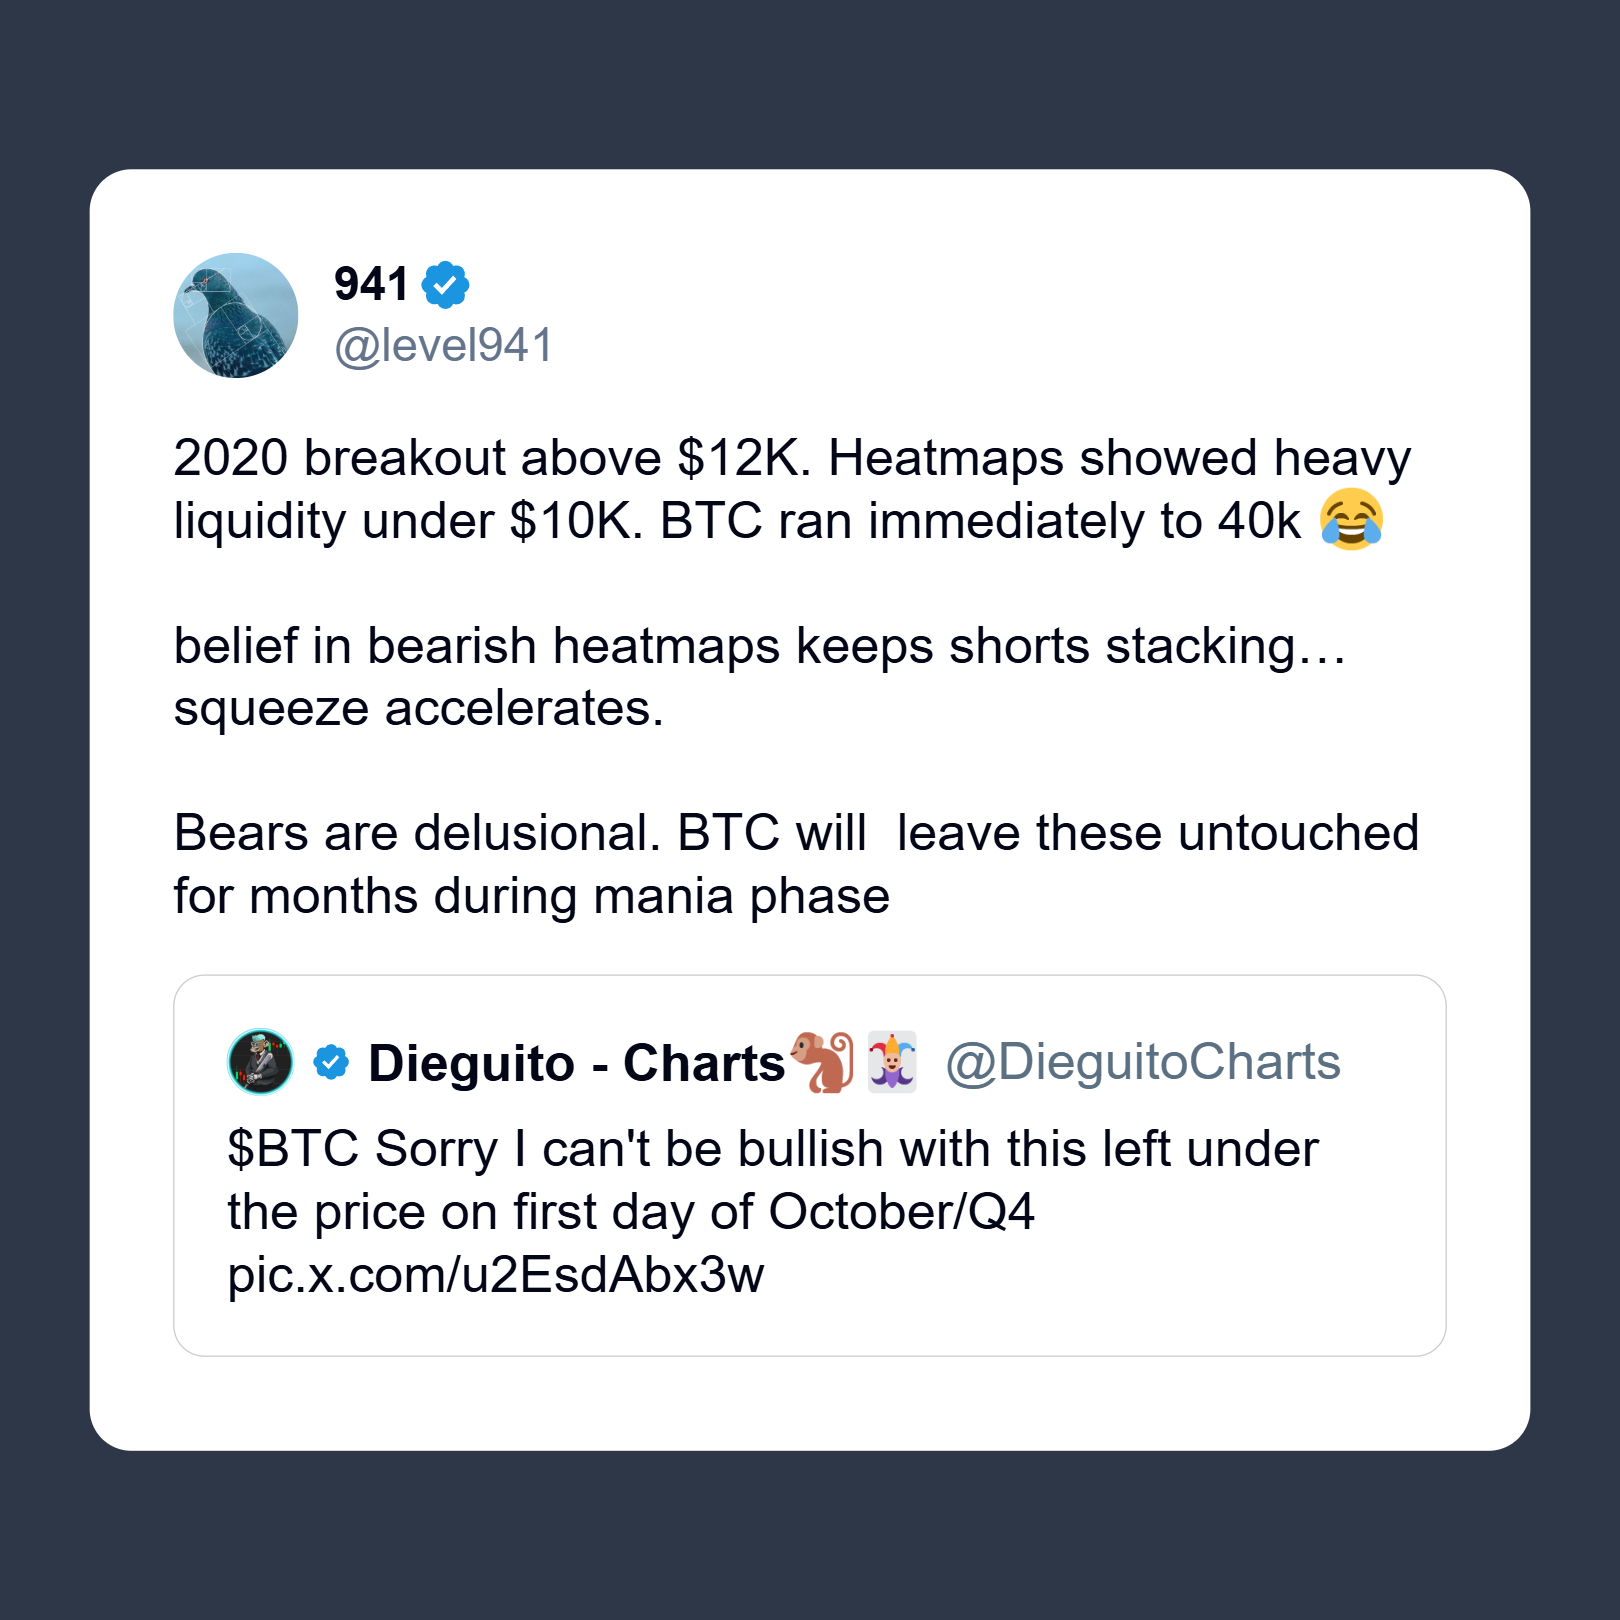Open the pic.x.com/u2EsdAbx3w link

coord(495,1275)
